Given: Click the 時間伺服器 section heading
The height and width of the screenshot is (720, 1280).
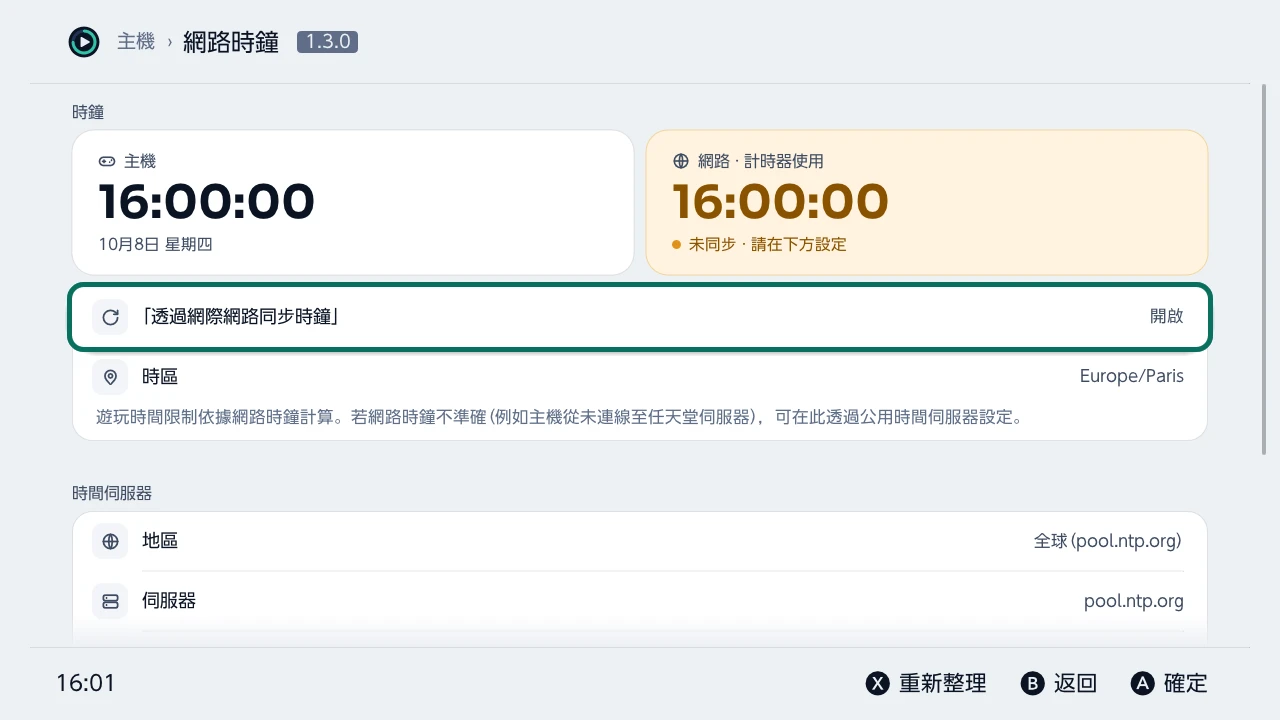Looking at the screenshot, I should pos(112,493).
